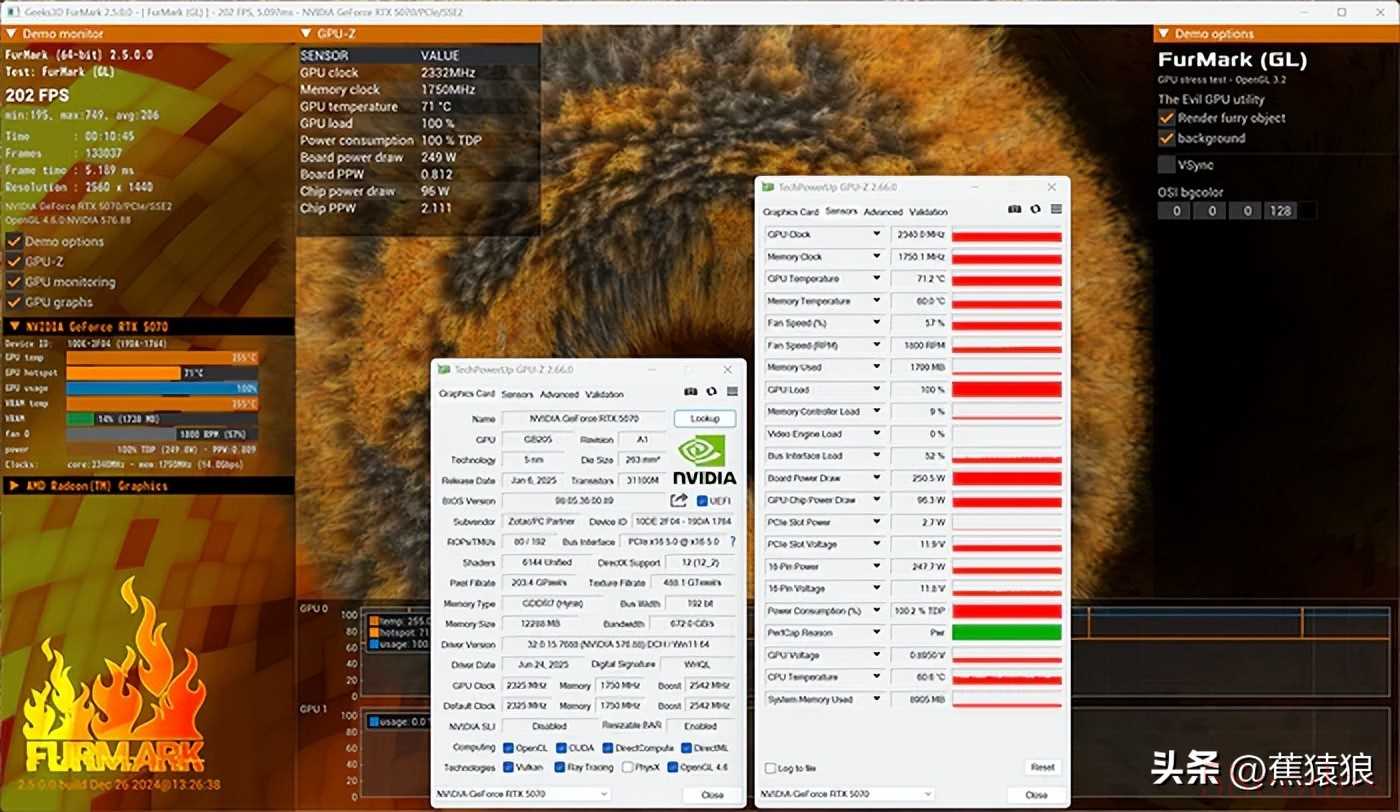The height and width of the screenshot is (812, 1400).
Task: Click the refresh icon in Sensors window
Action: coord(1035,210)
